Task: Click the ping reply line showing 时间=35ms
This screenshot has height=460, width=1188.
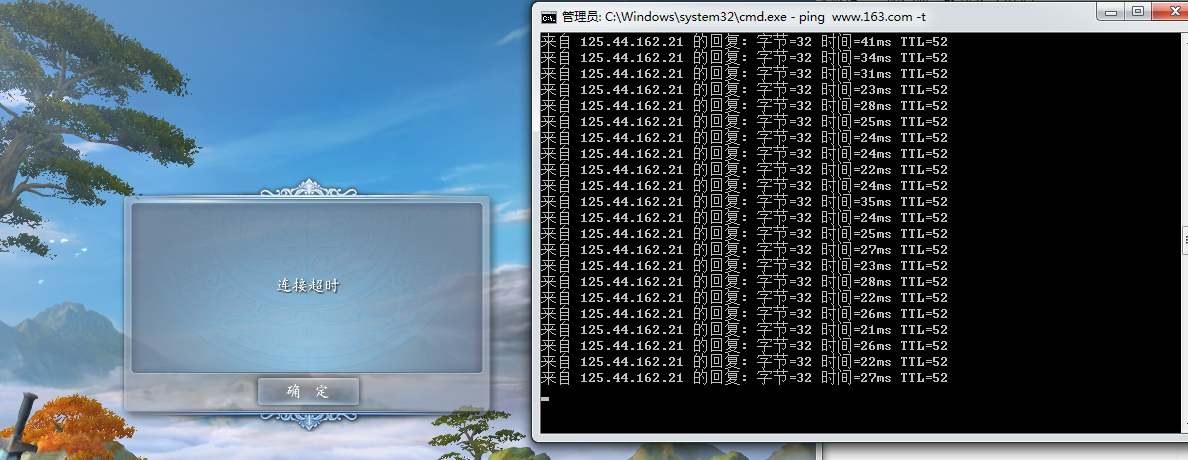Action: coord(744,202)
